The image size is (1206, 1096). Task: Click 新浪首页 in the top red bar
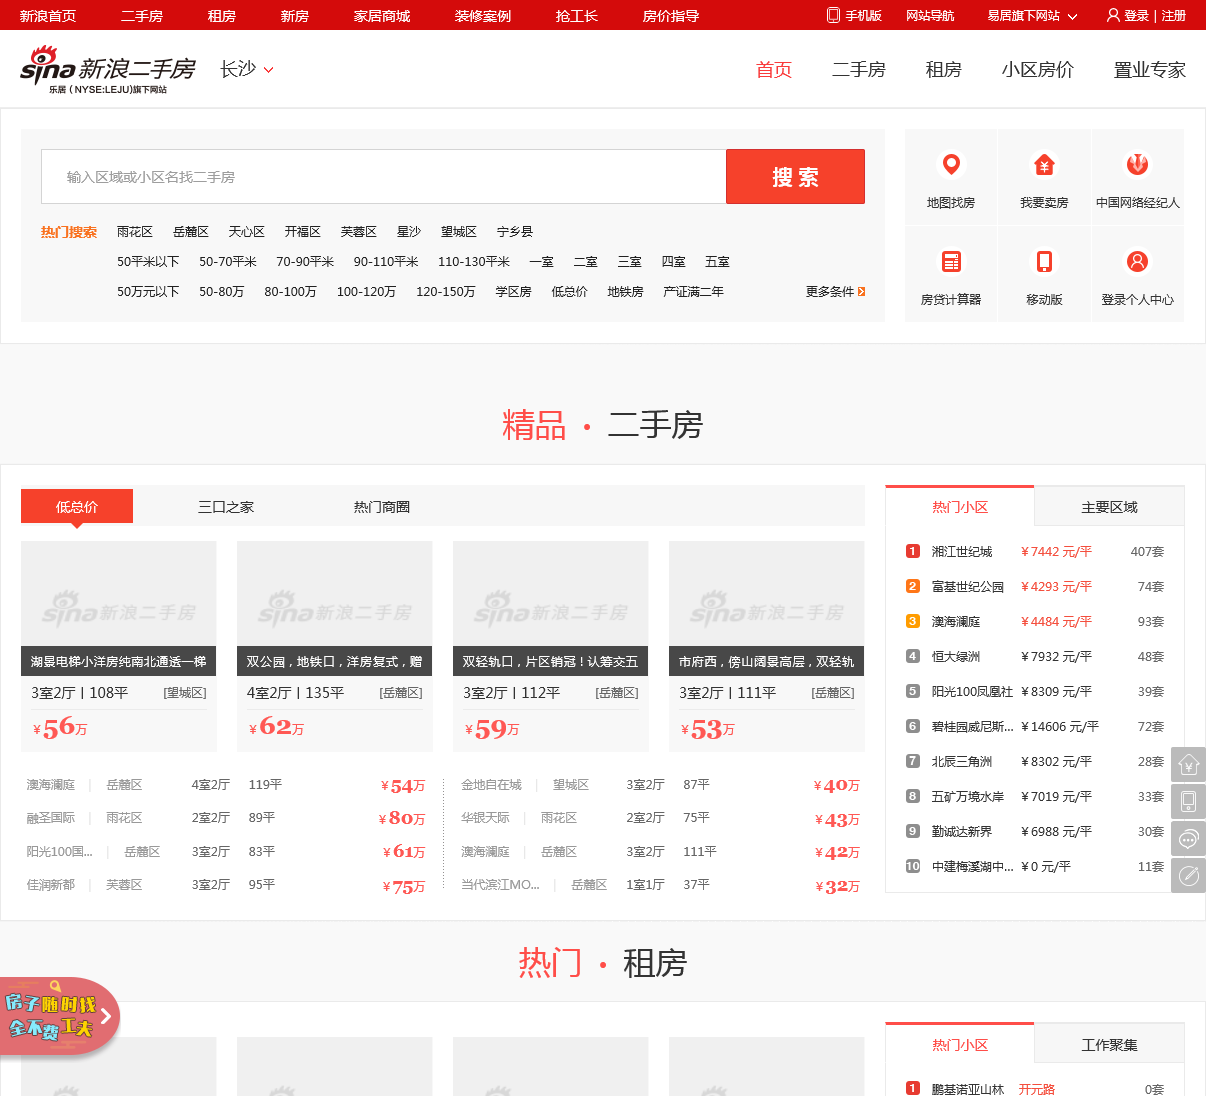(x=48, y=16)
